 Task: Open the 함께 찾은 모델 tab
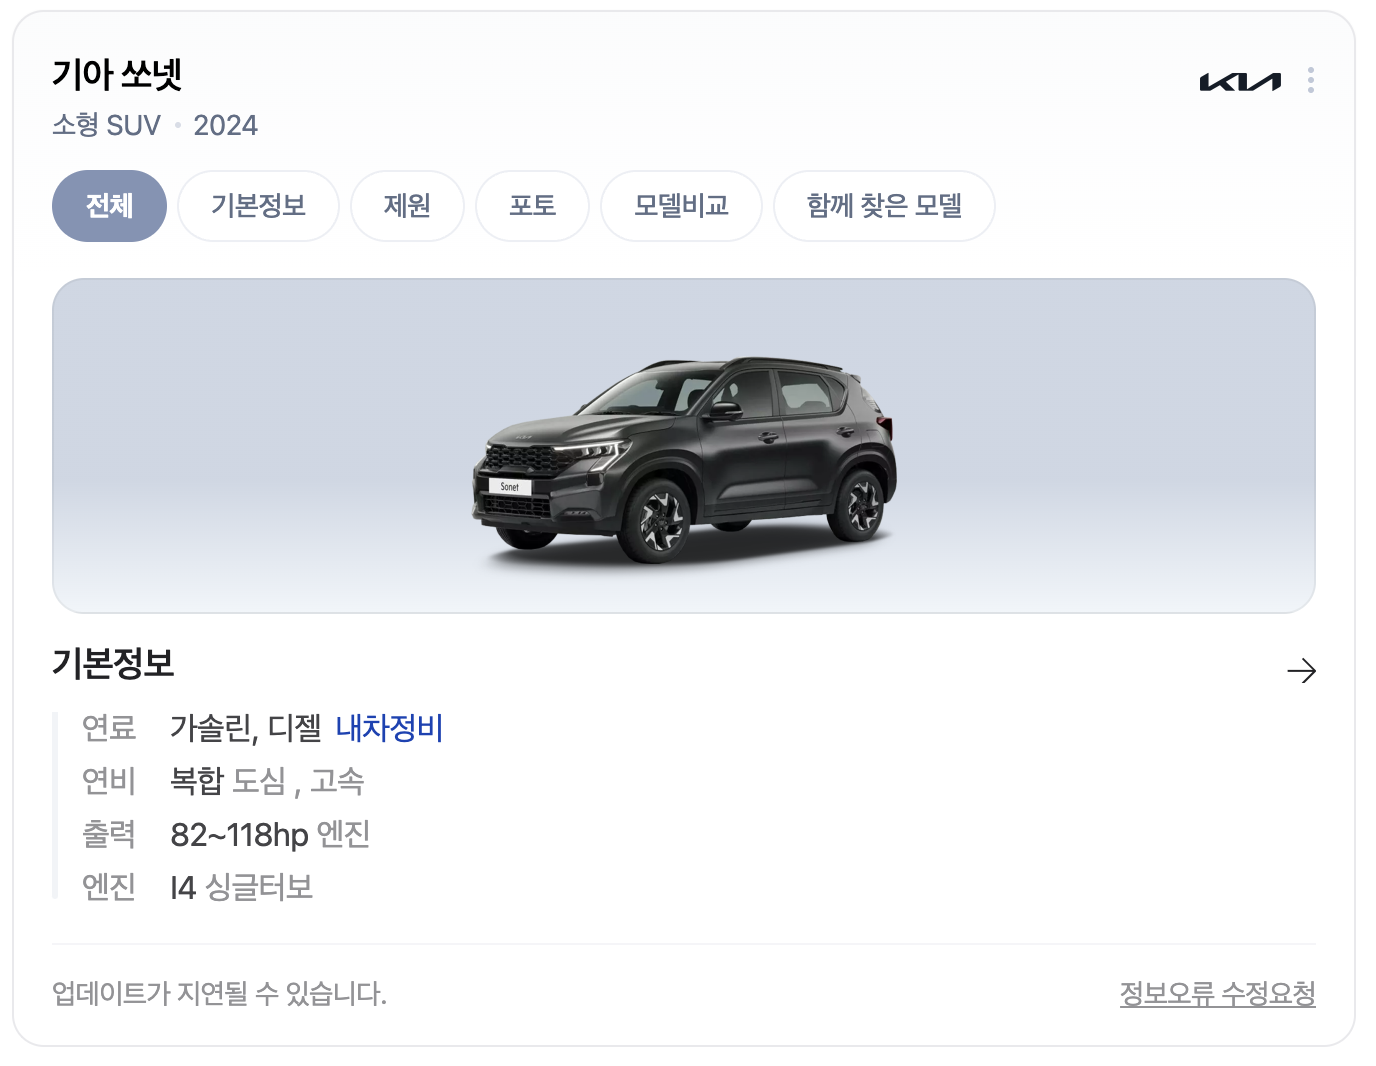(x=884, y=206)
